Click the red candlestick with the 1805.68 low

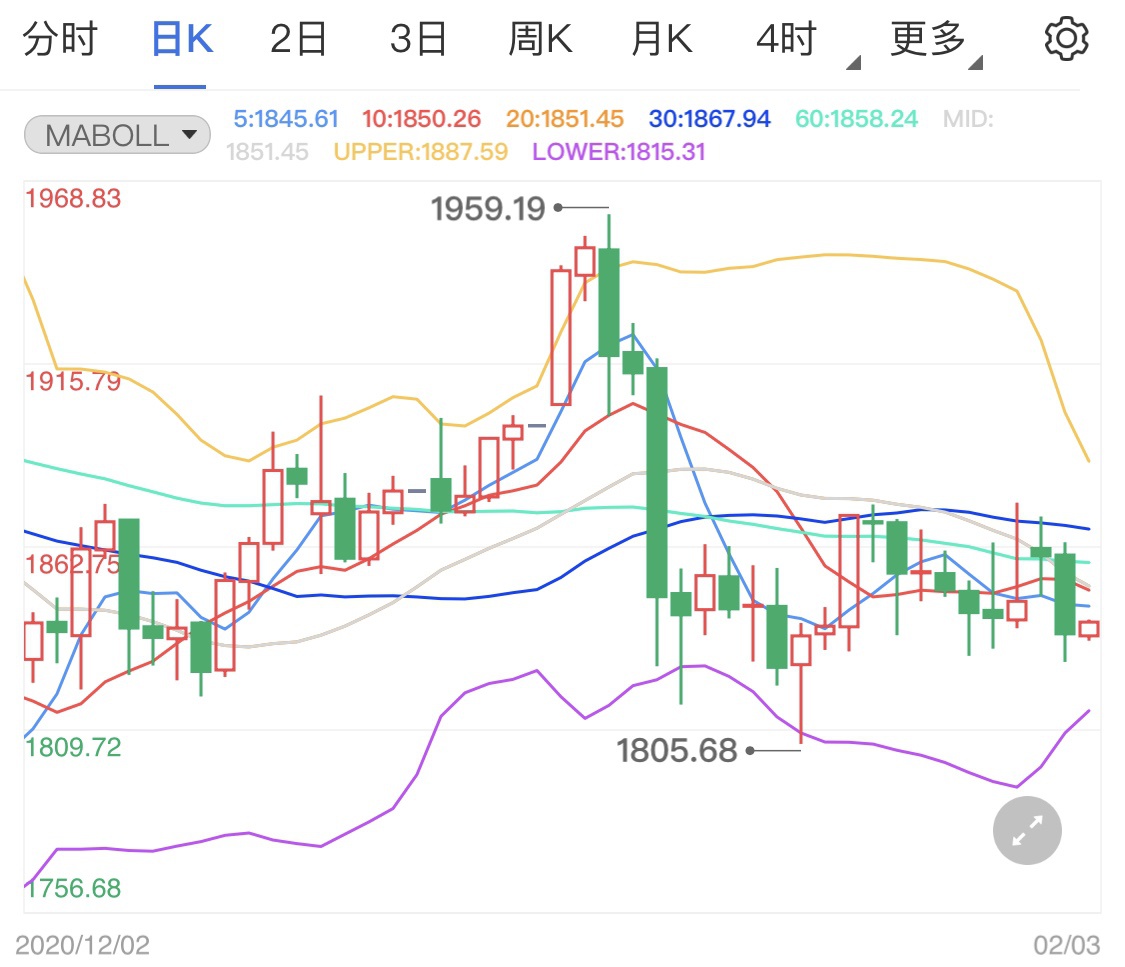point(801,650)
